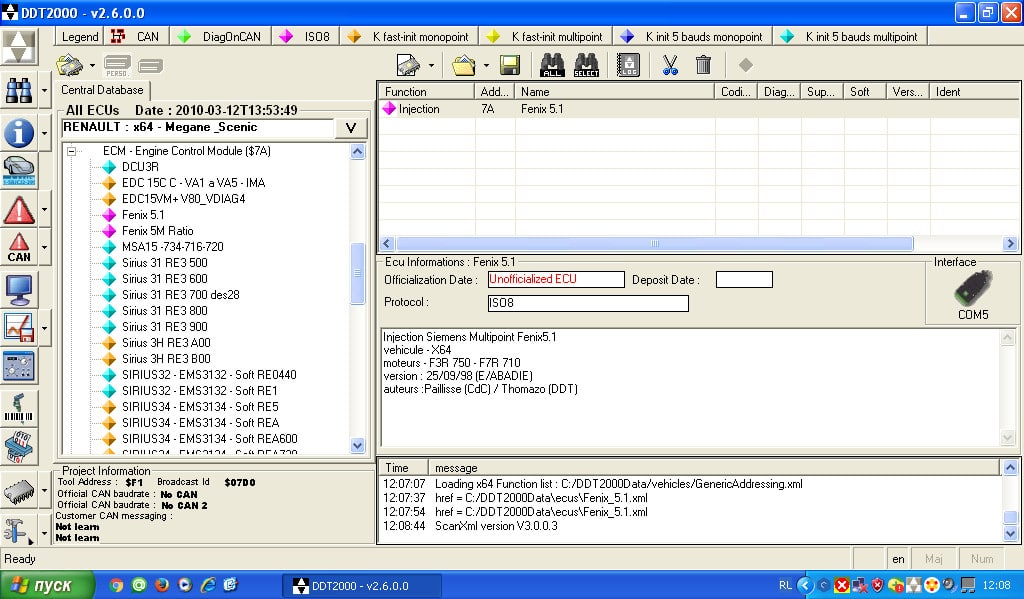Click the Protocol ISO8 input field
The height and width of the screenshot is (599, 1024).
point(588,303)
